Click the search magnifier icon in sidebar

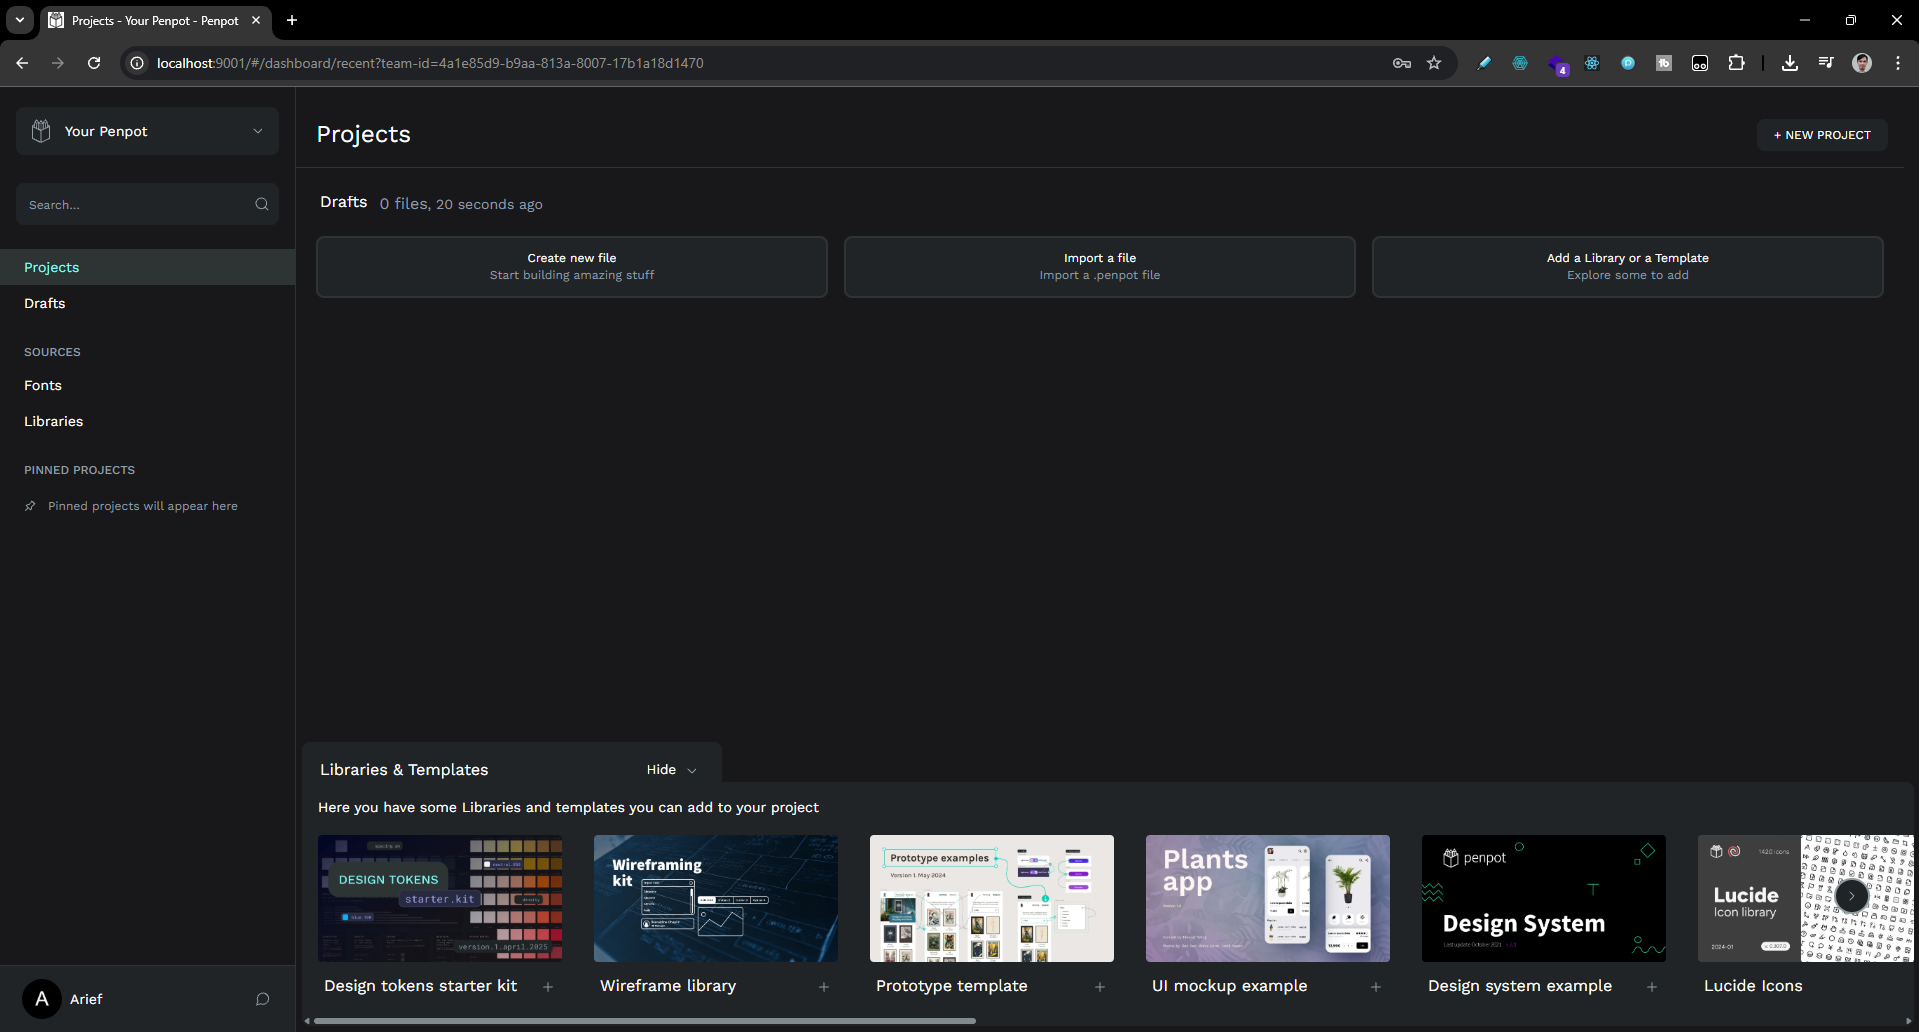(262, 204)
